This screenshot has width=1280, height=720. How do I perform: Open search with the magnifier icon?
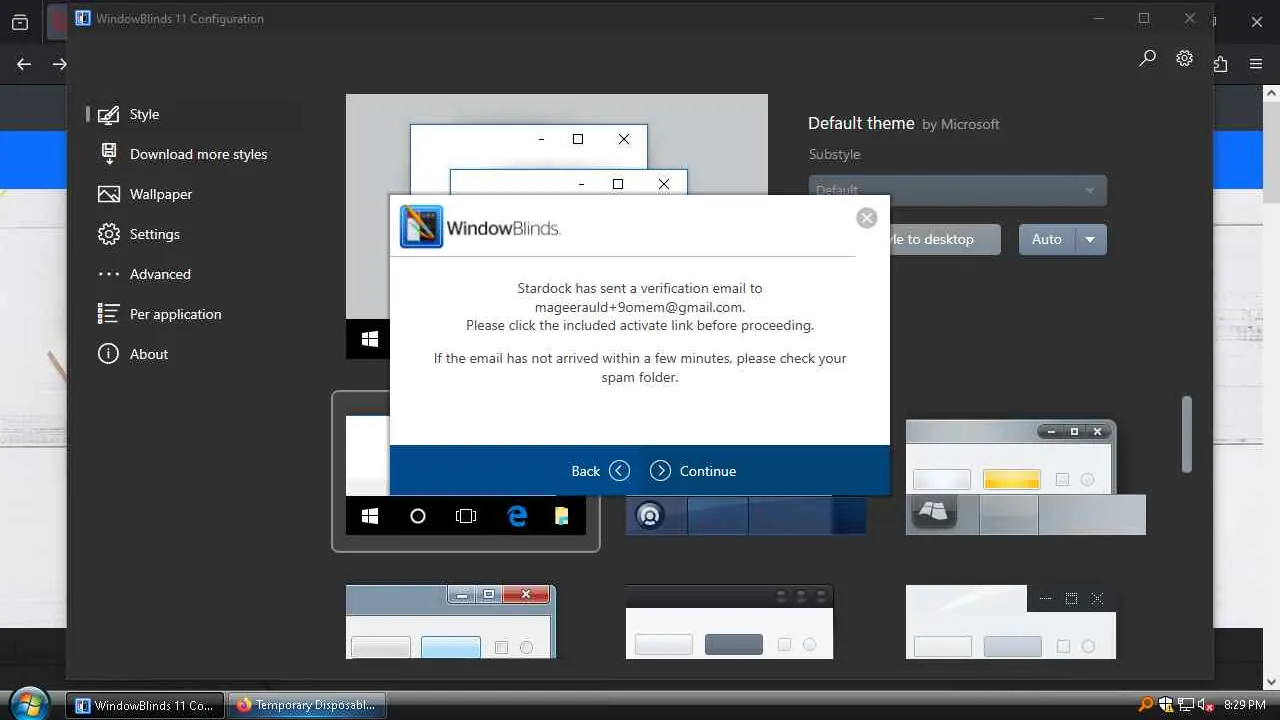coord(1148,59)
